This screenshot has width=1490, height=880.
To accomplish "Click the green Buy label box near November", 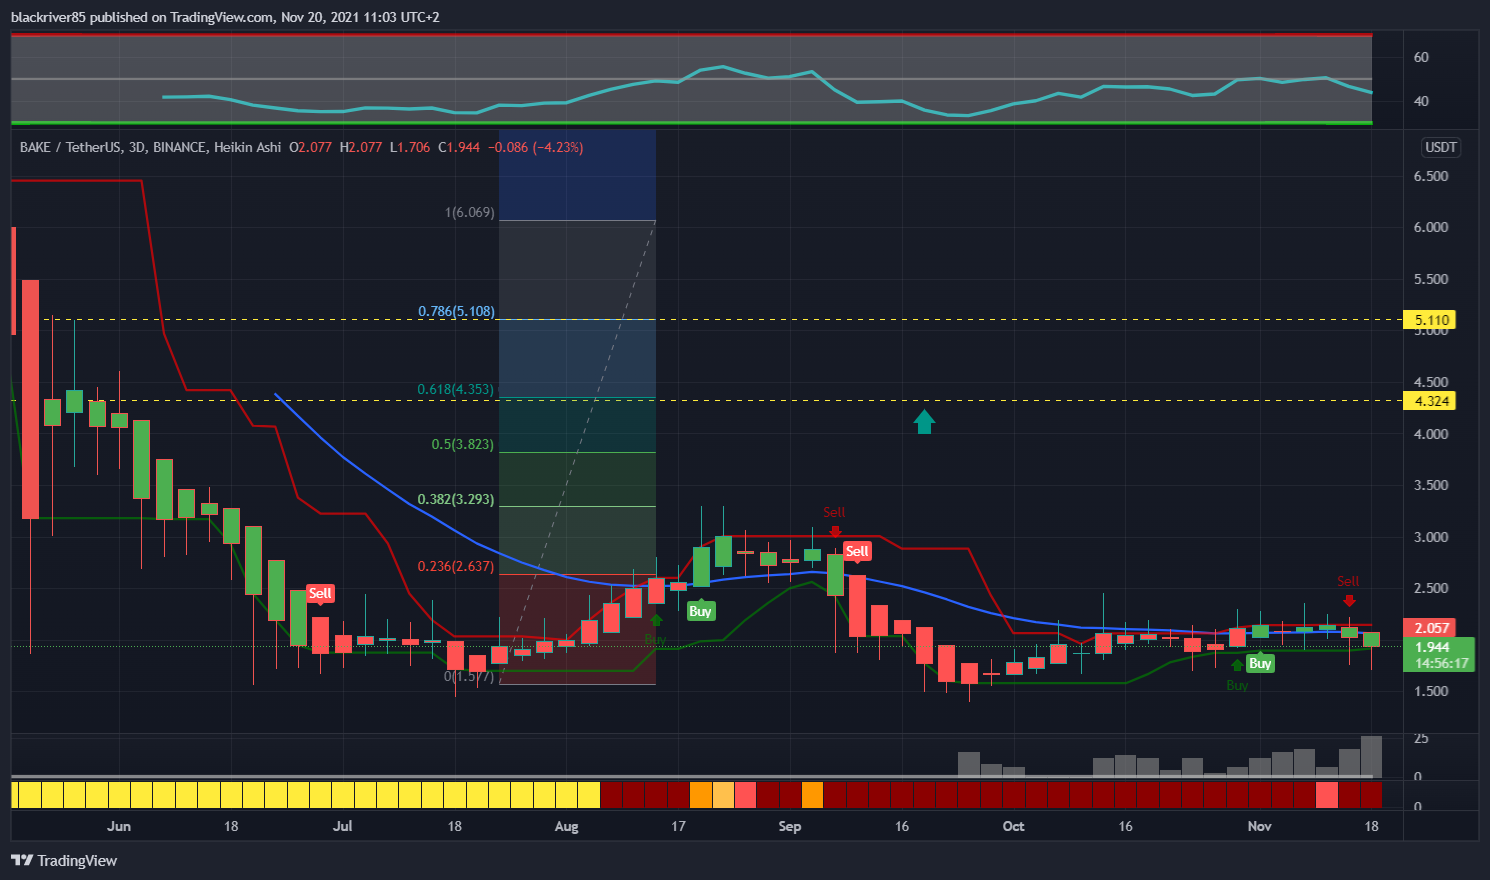I will pyautogui.click(x=1260, y=663).
